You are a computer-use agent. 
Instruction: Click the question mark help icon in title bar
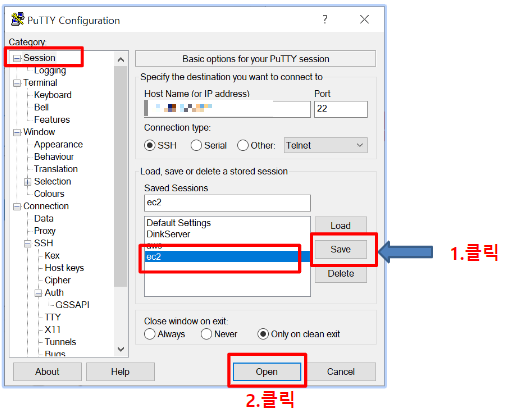click(x=325, y=19)
